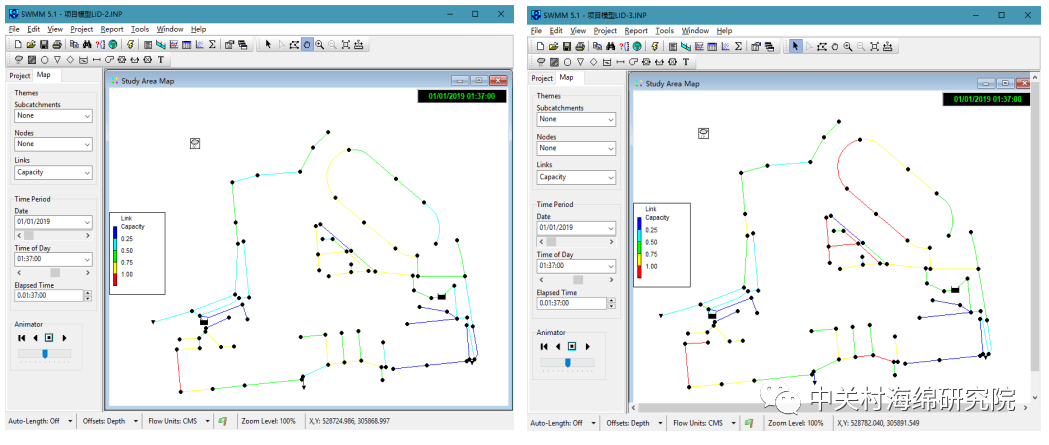Switch to Project tab in right window
The image size is (1049, 445).
click(x=541, y=78)
